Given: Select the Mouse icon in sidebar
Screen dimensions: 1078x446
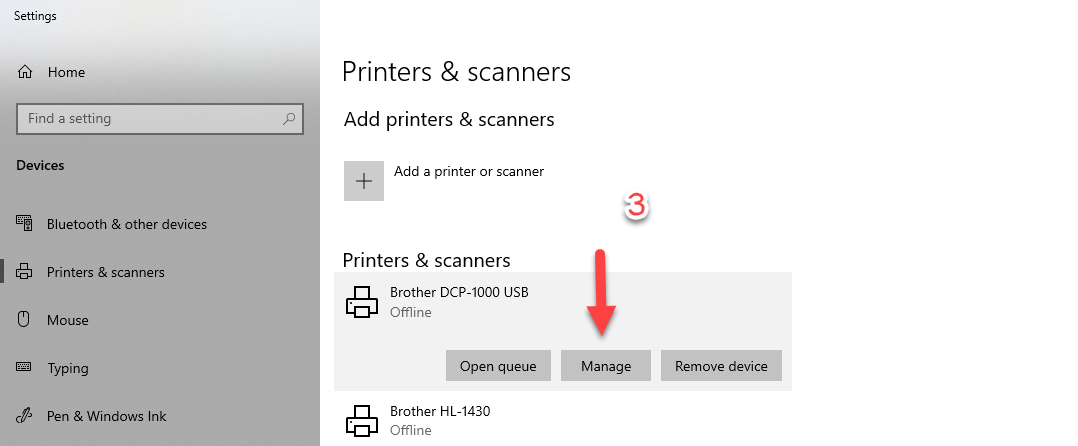Looking at the screenshot, I should 24,320.
